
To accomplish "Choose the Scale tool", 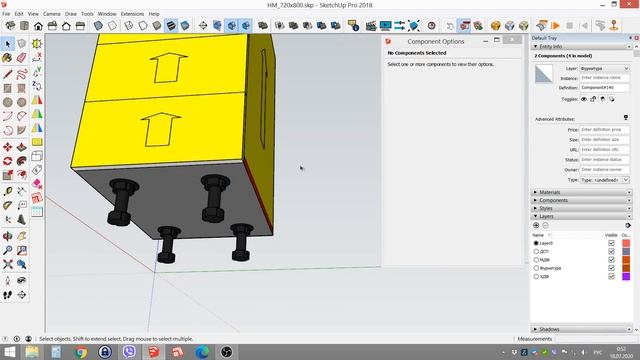I will pos(7,175).
